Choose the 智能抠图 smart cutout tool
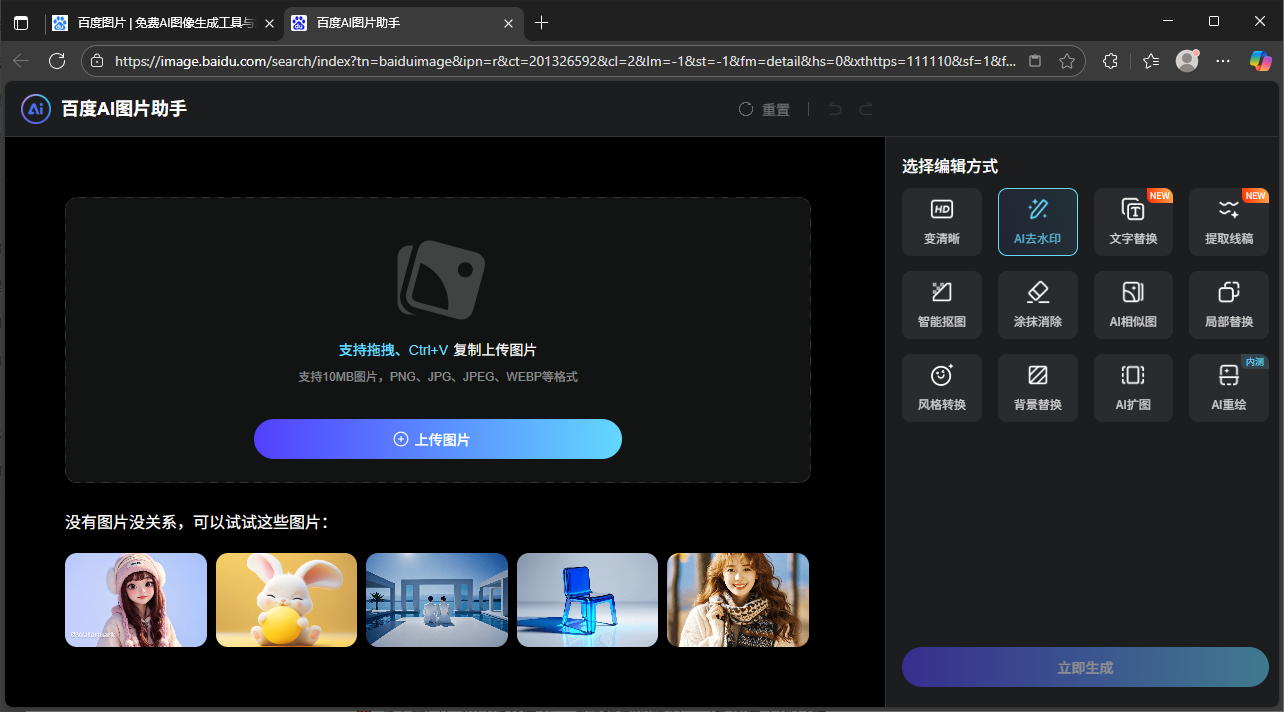This screenshot has height=712, width=1284. [941, 304]
